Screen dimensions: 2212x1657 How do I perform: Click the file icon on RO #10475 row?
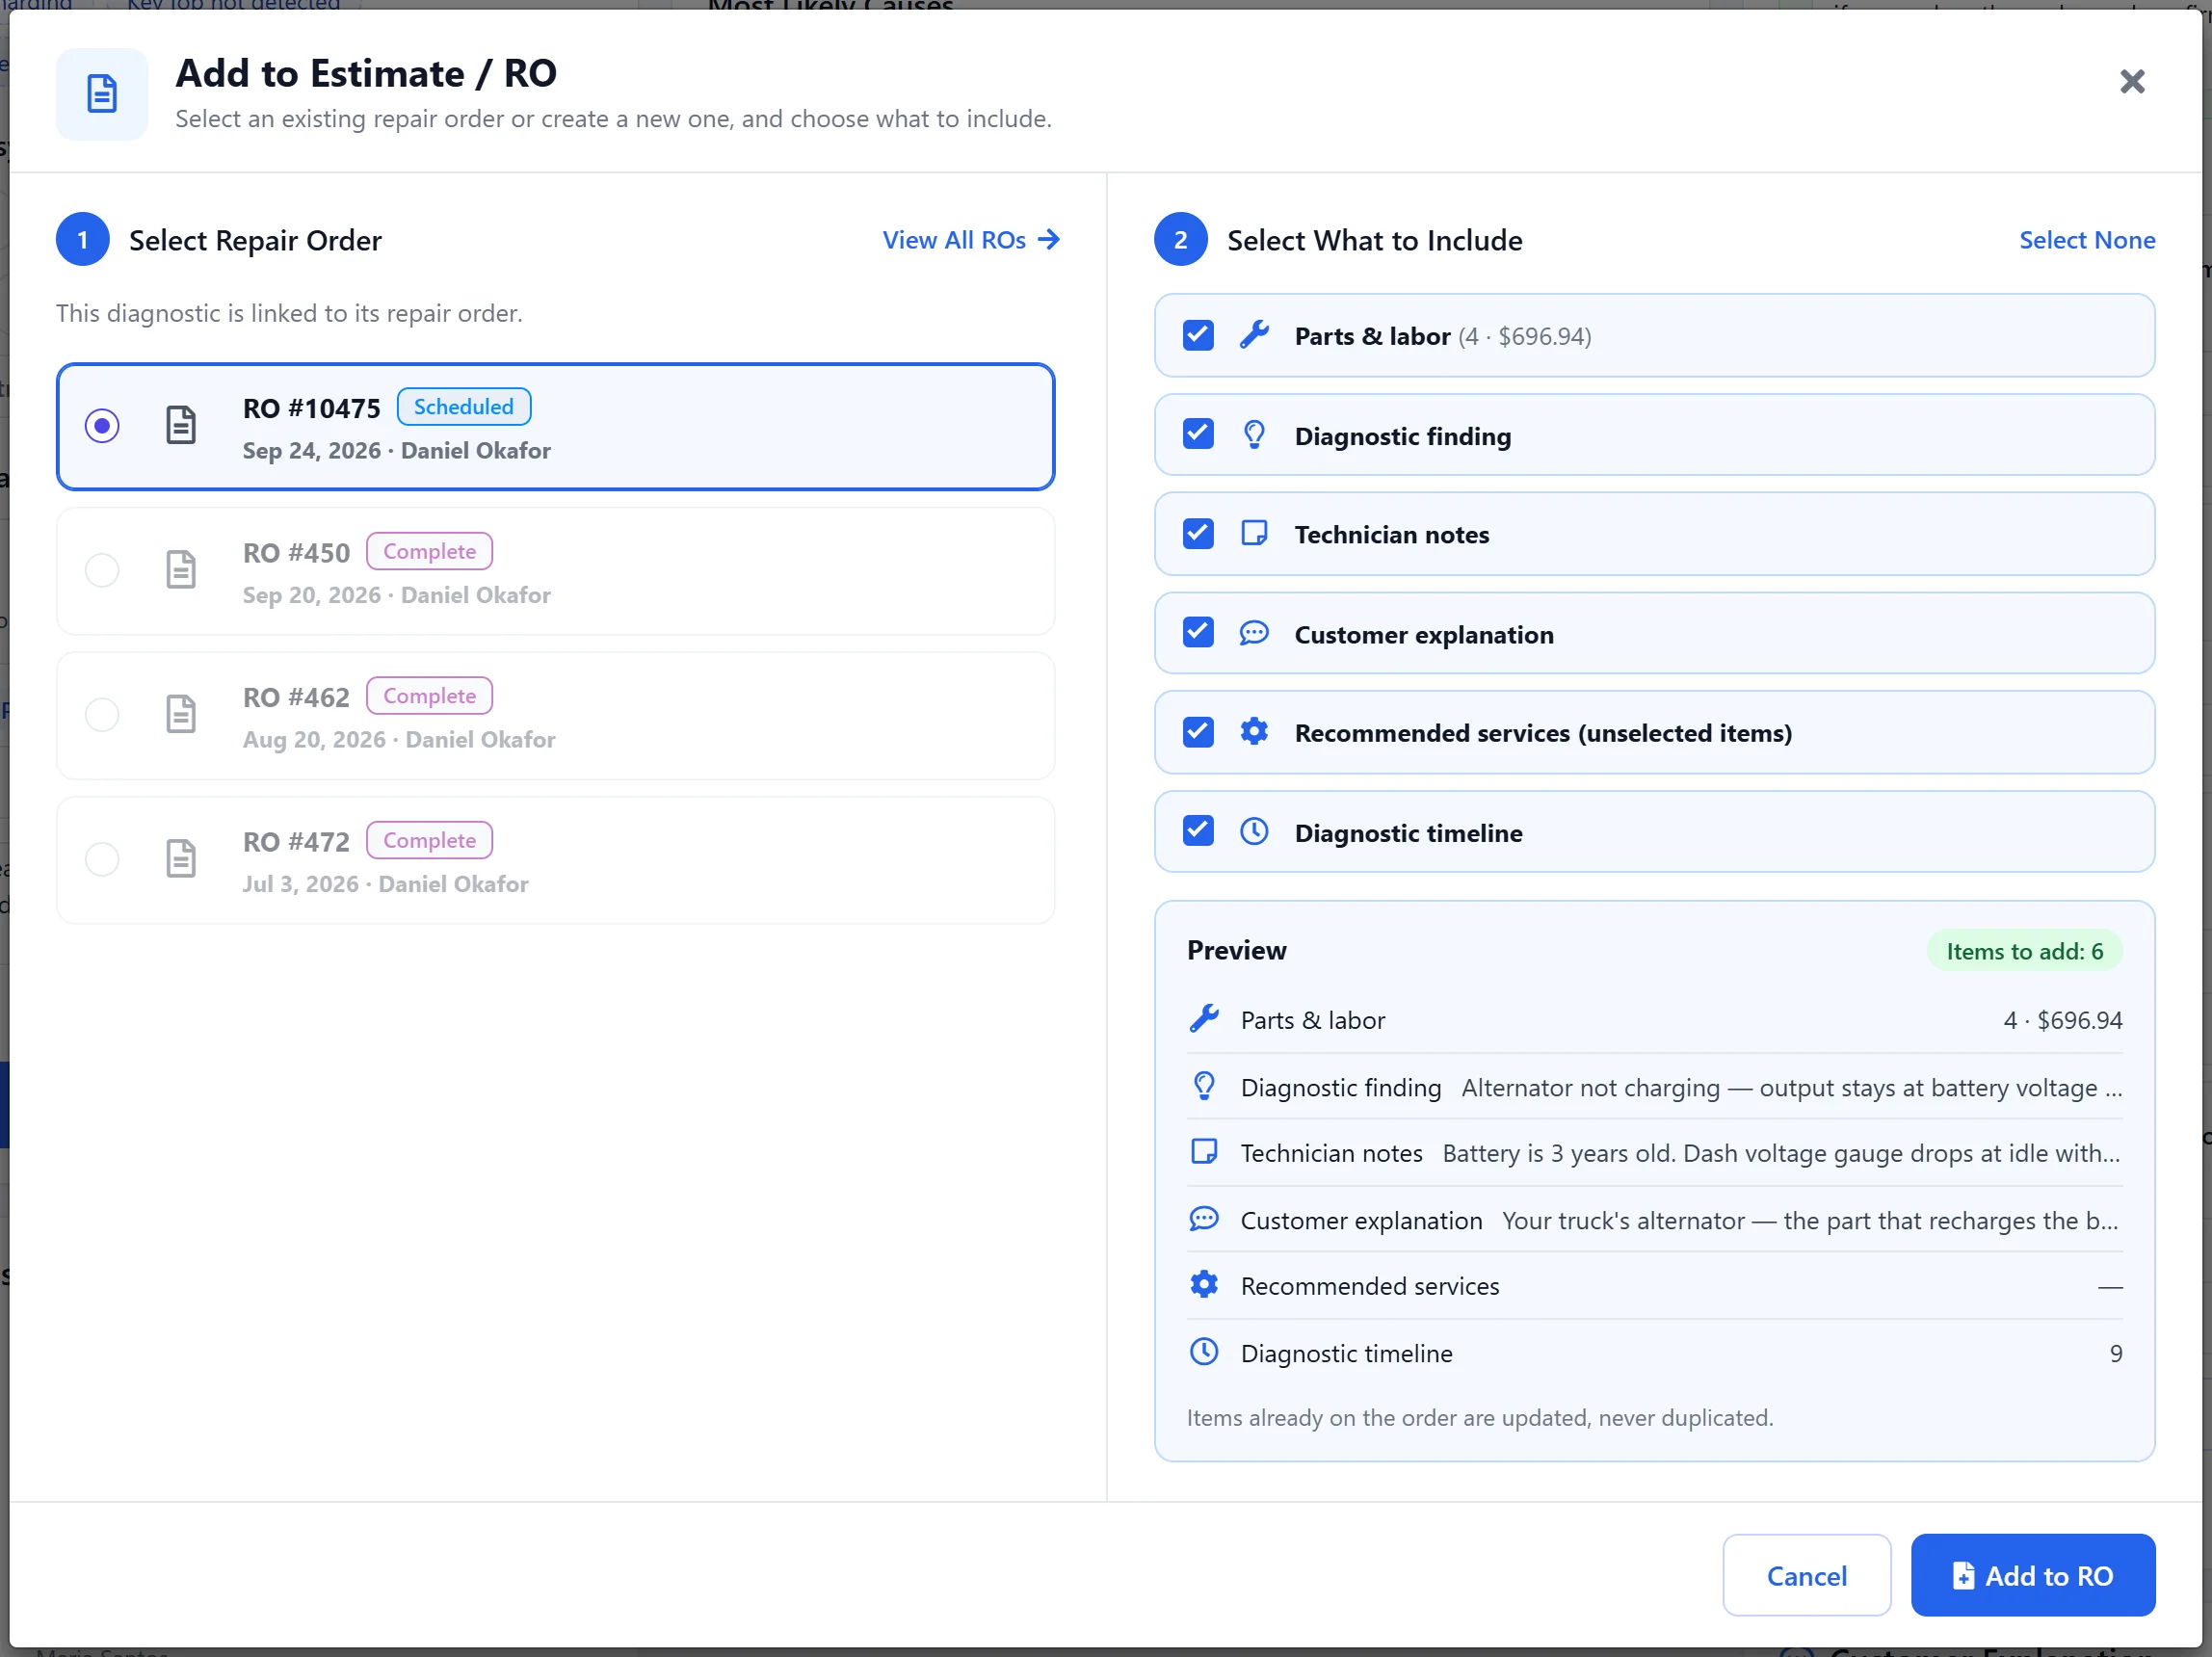point(181,425)
